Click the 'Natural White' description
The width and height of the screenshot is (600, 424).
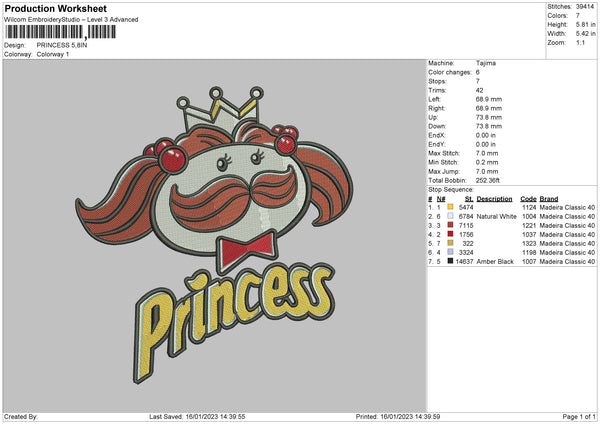coord(497,217)
